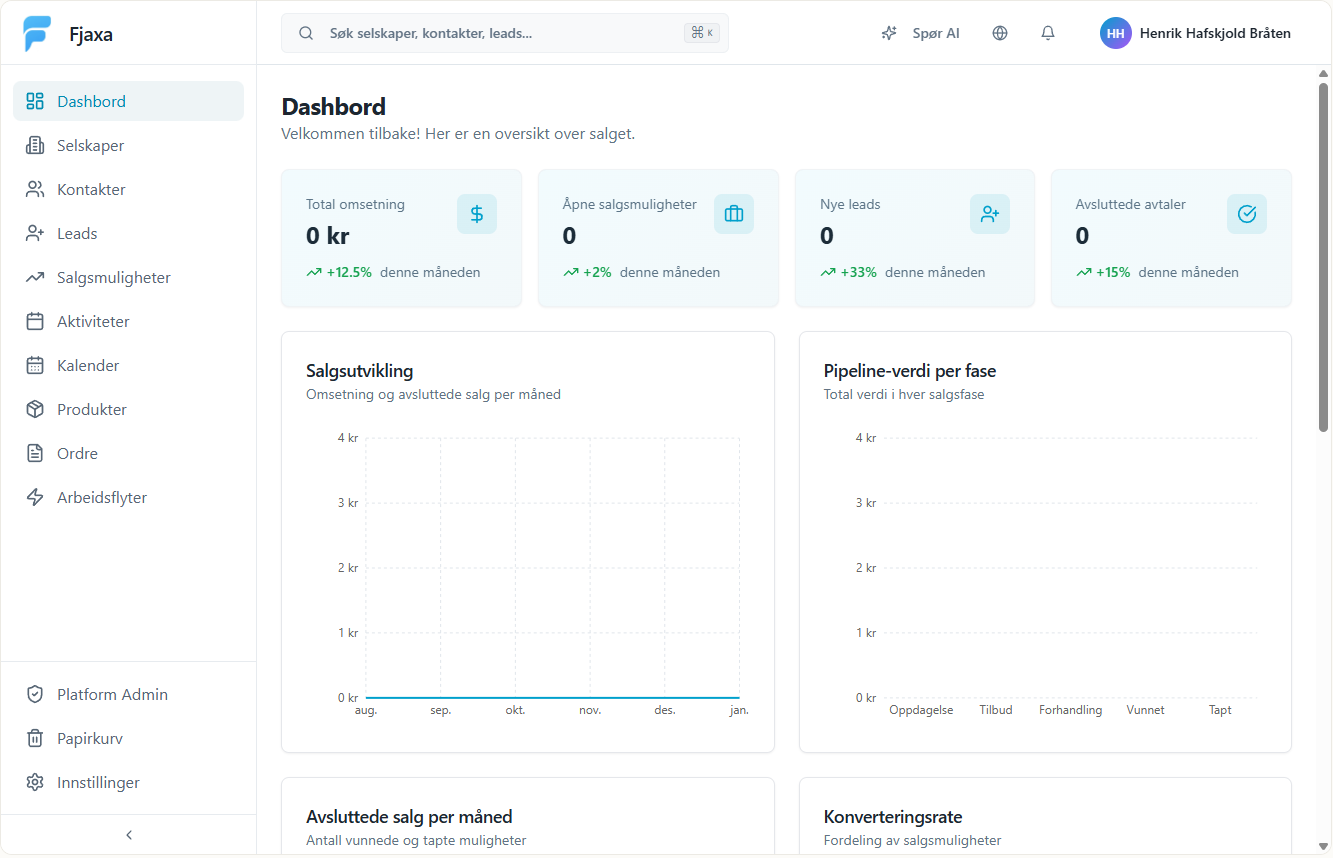This screenshot has height=858, width=1333.
Task: Click the Spør AI button
Action: pyautogui.click(x=921, y=33)
